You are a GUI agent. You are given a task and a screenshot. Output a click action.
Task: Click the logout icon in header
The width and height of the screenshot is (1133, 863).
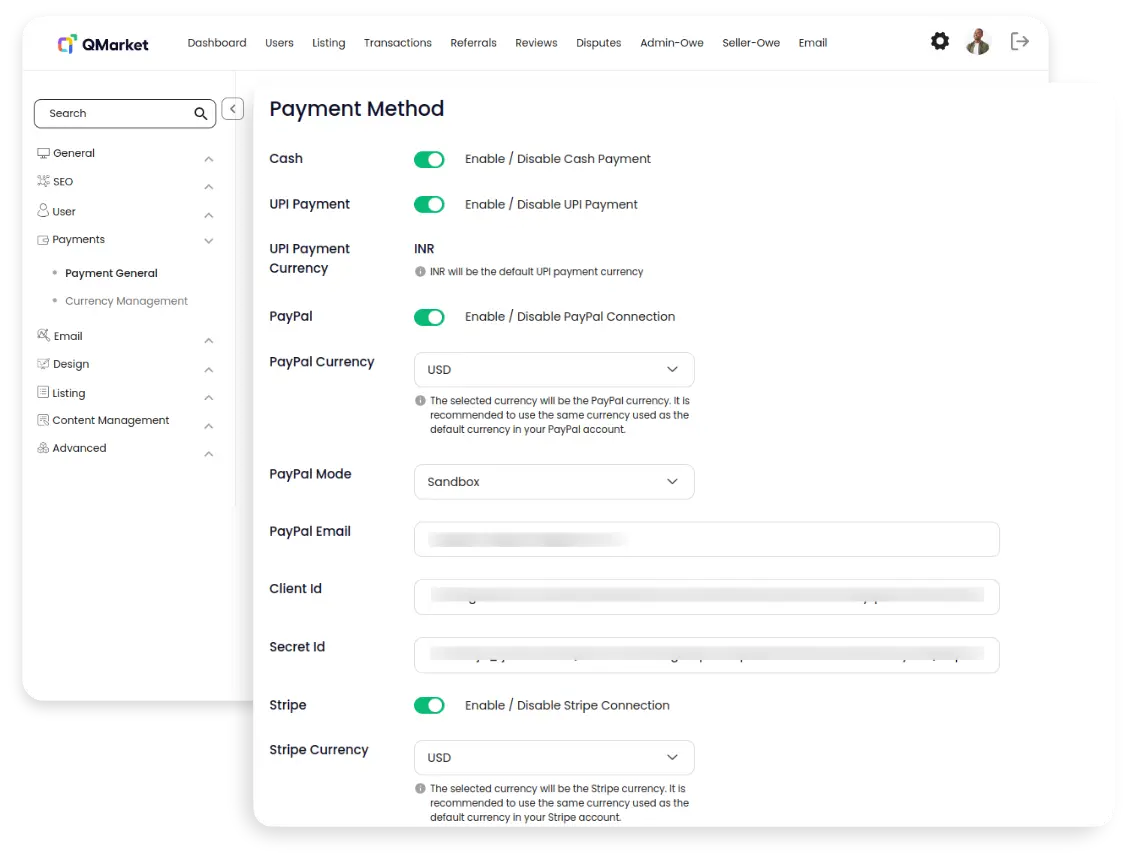1019,42
